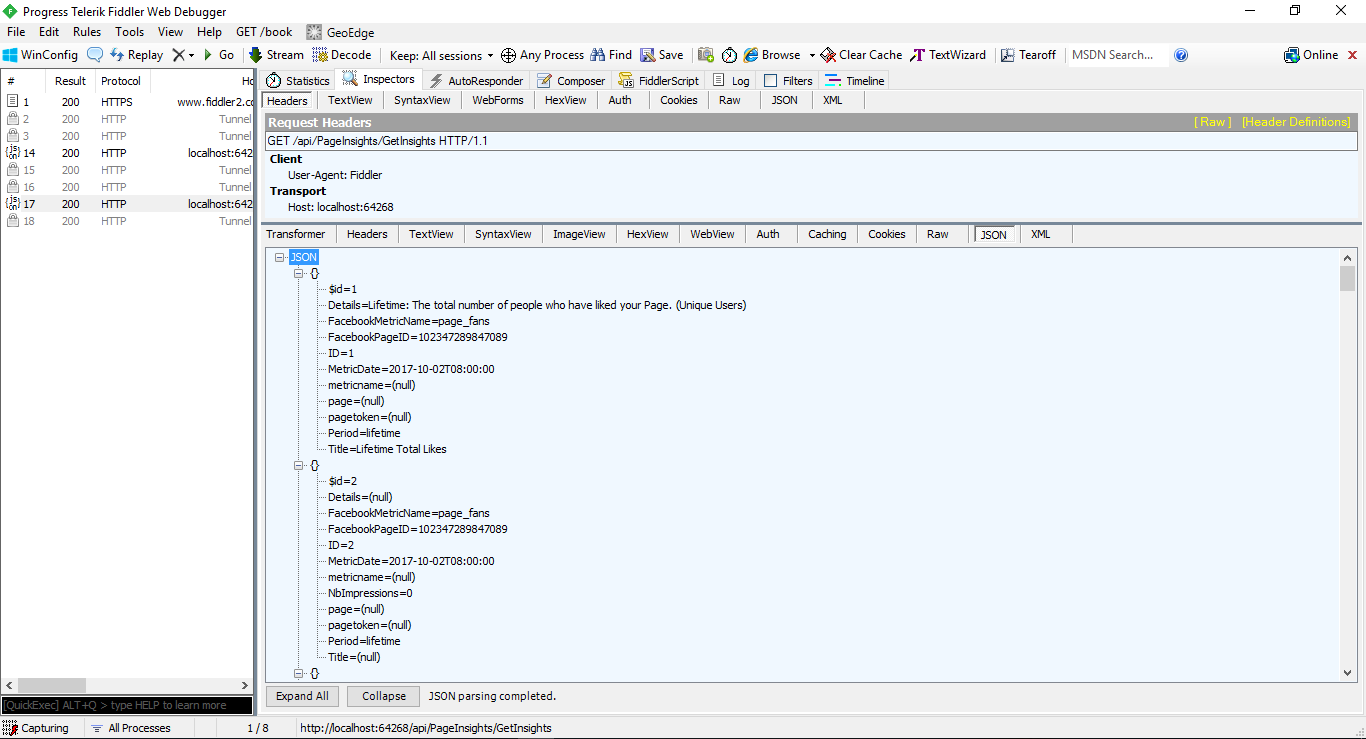The image size is (1366, 739).
Task: Collapse the object node containing $id=2
Action: click(x=299, y=465)
